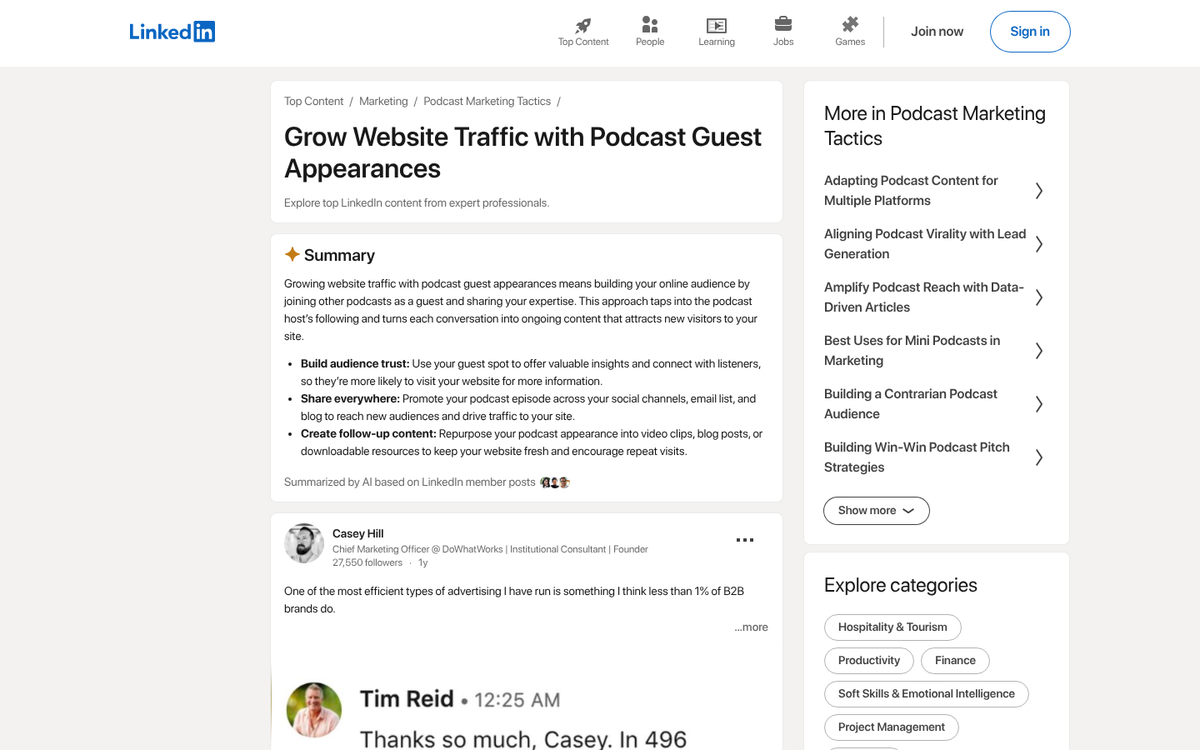
Task: Select the Top Content rocket icon
Action: (x=583, y=24)
